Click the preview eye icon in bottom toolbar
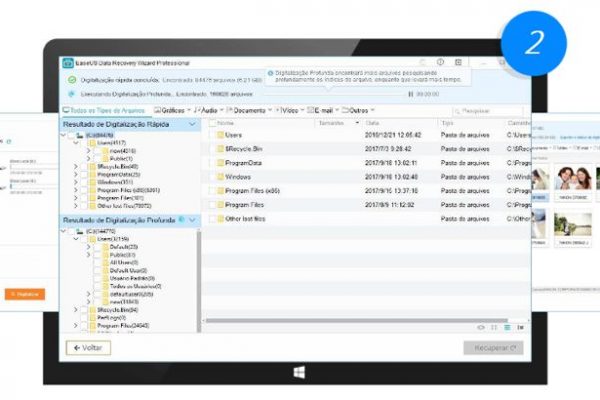This screenshot has width=600, height=400. (x=481, y=326)
